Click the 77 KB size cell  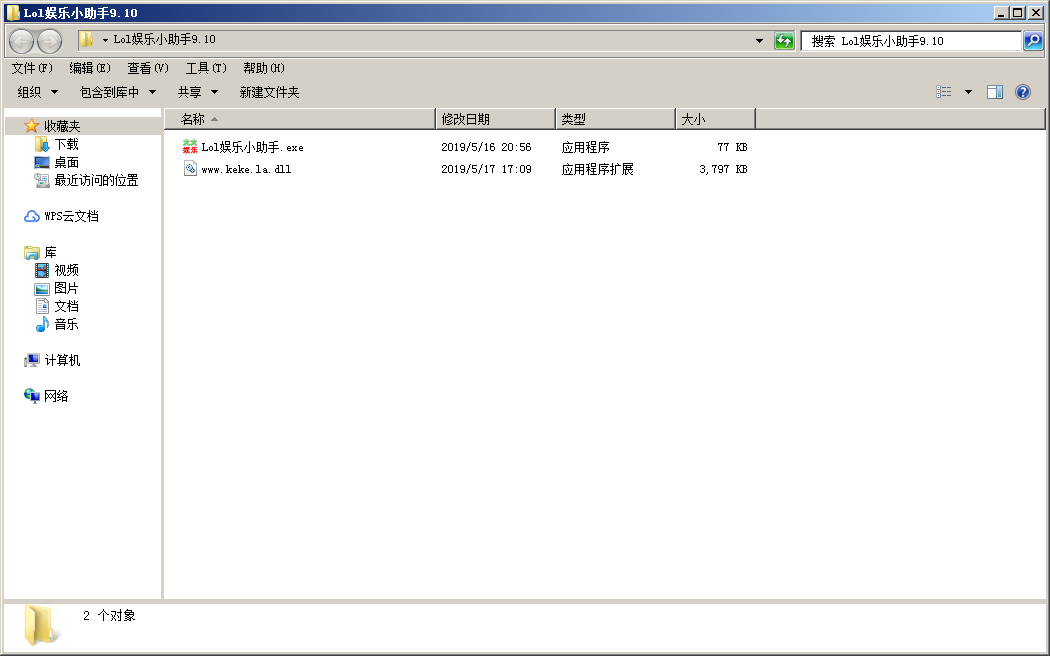(x=732, y=147)
